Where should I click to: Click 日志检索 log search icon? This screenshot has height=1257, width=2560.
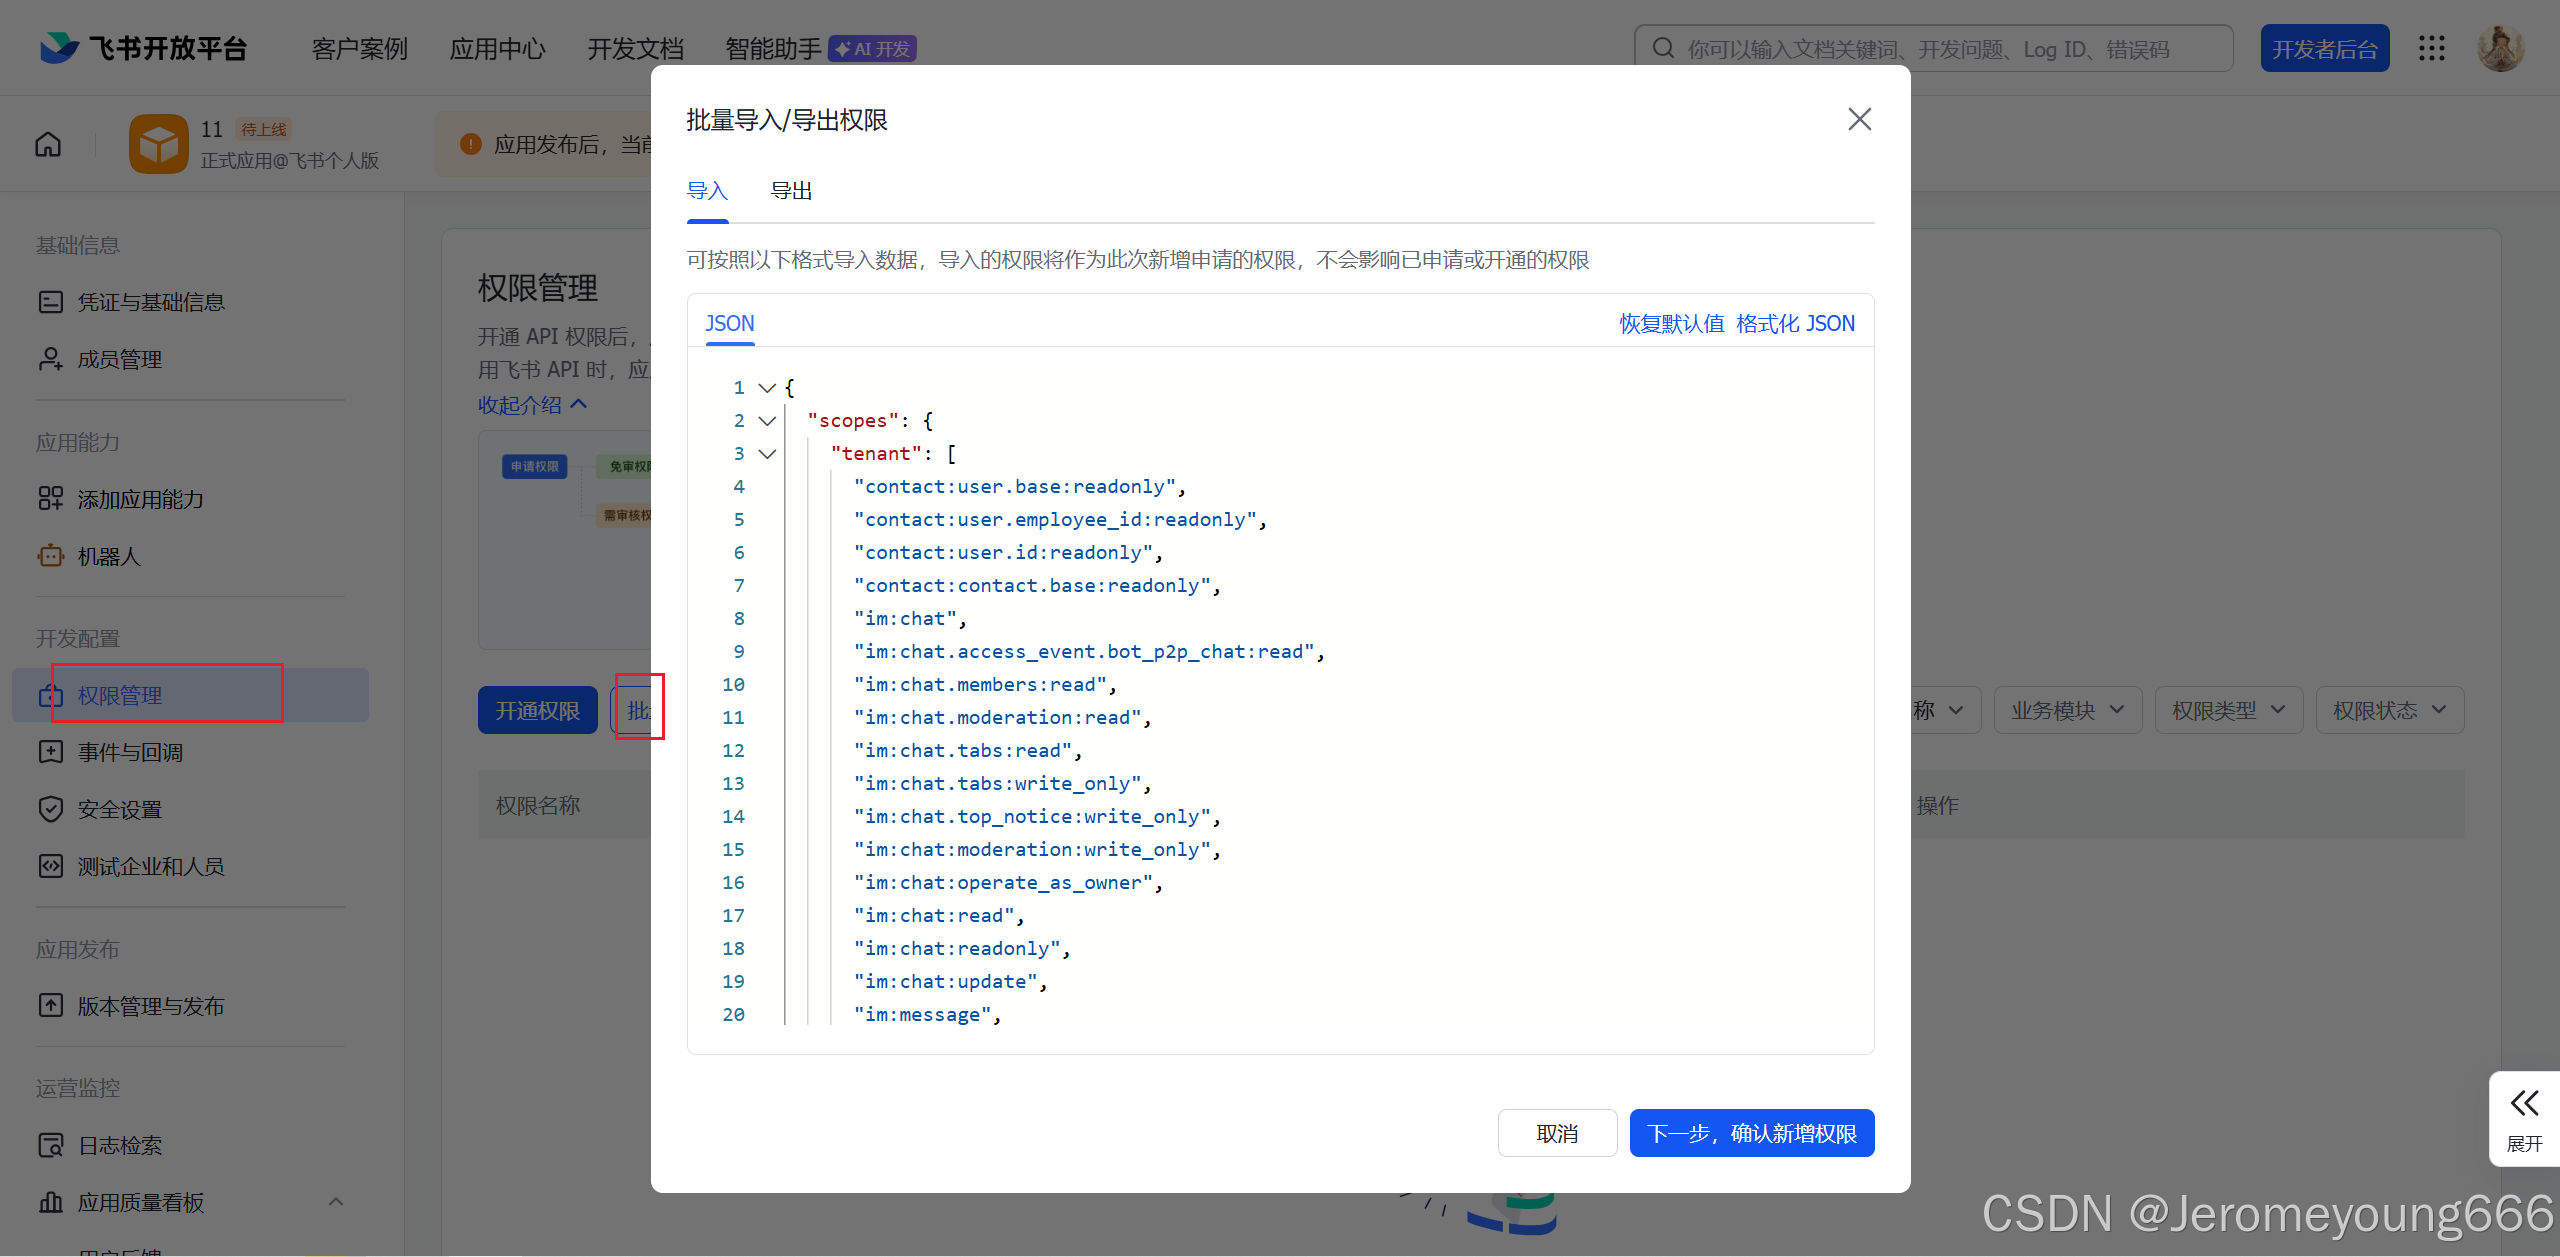point(51,1144)
